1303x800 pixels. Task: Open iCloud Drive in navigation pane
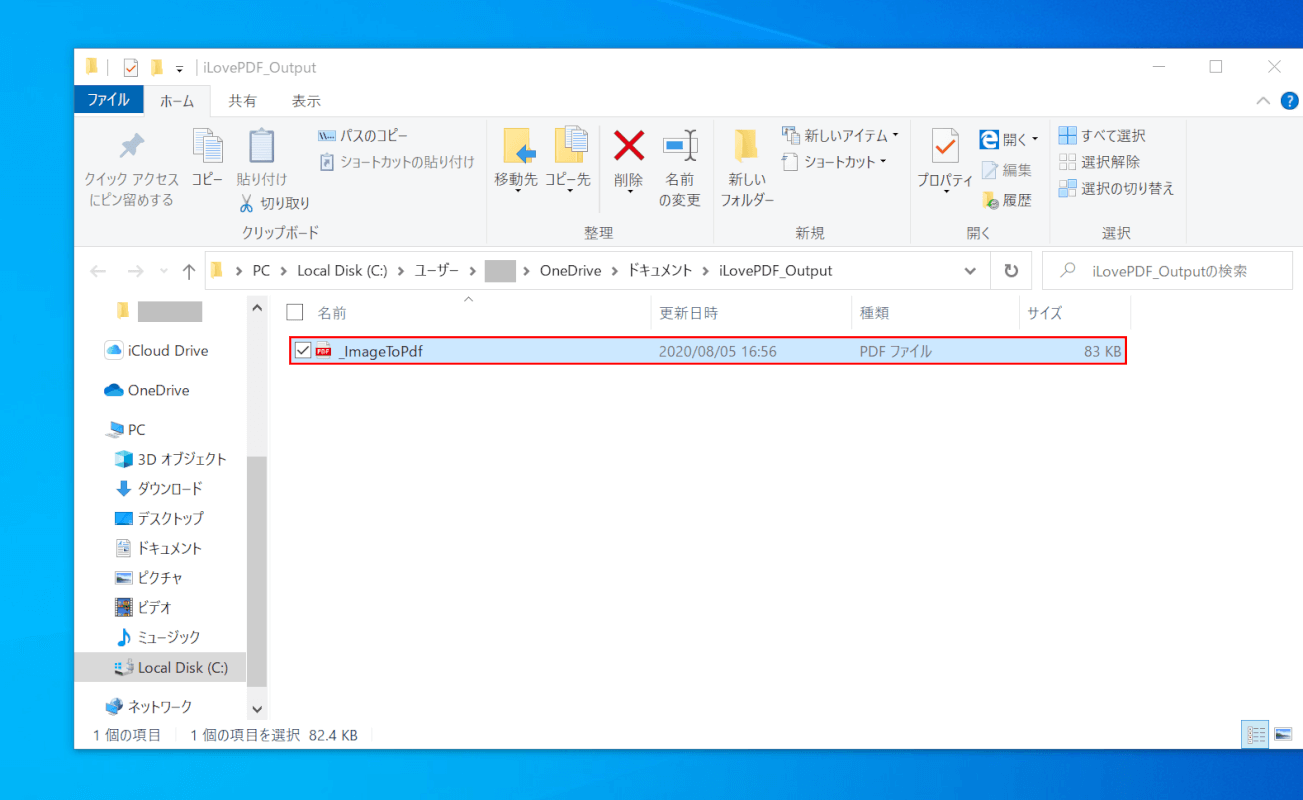(159, 350)
